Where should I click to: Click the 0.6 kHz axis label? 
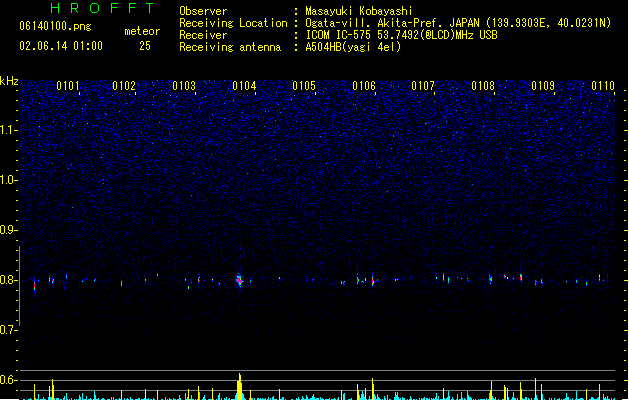click(x=8, y=380)
